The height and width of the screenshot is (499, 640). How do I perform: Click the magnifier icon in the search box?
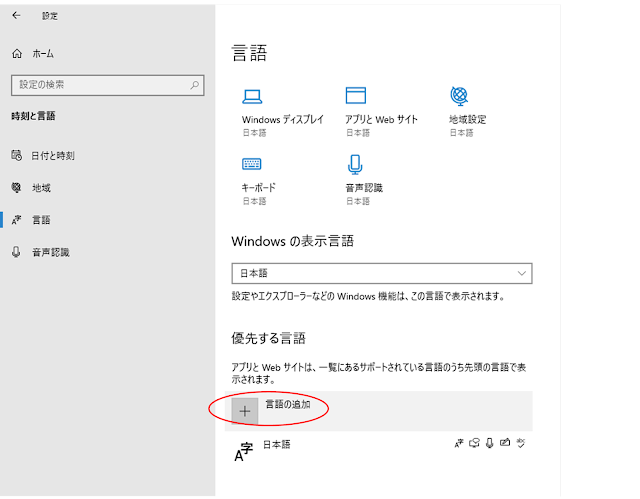point(195,85)
